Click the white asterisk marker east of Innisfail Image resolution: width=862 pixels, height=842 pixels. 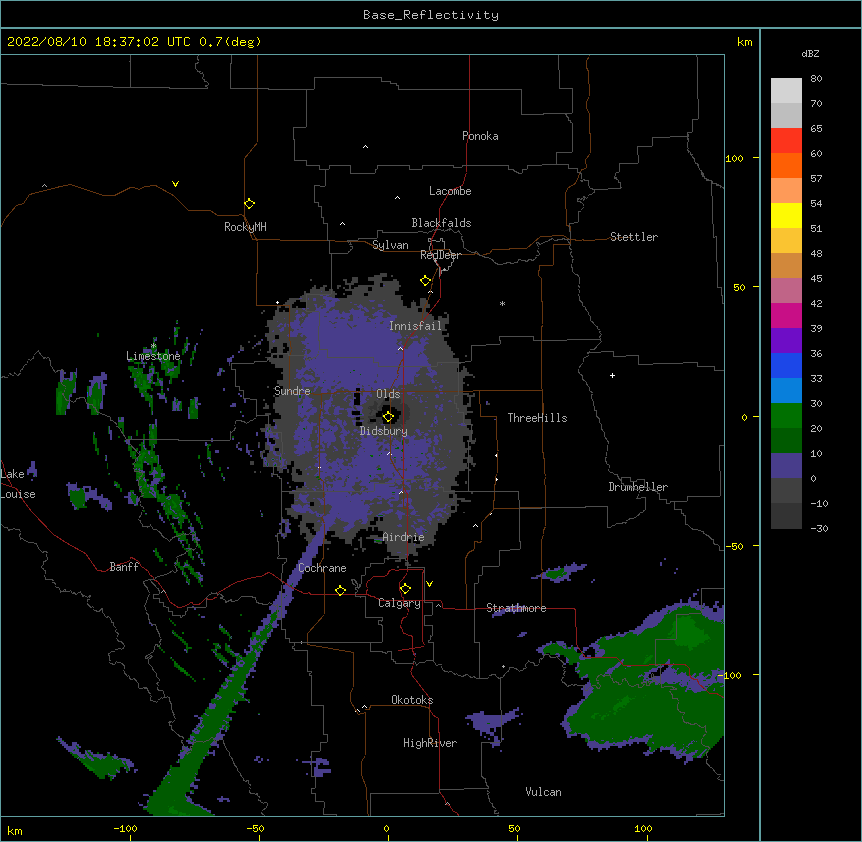tap(502, 303)
